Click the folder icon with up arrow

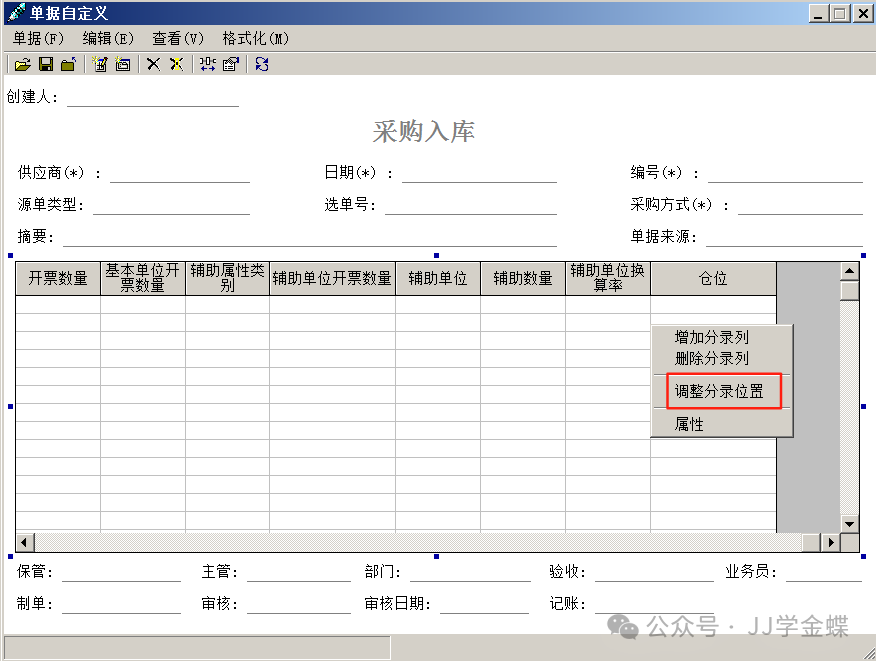(x=68, y=64)
